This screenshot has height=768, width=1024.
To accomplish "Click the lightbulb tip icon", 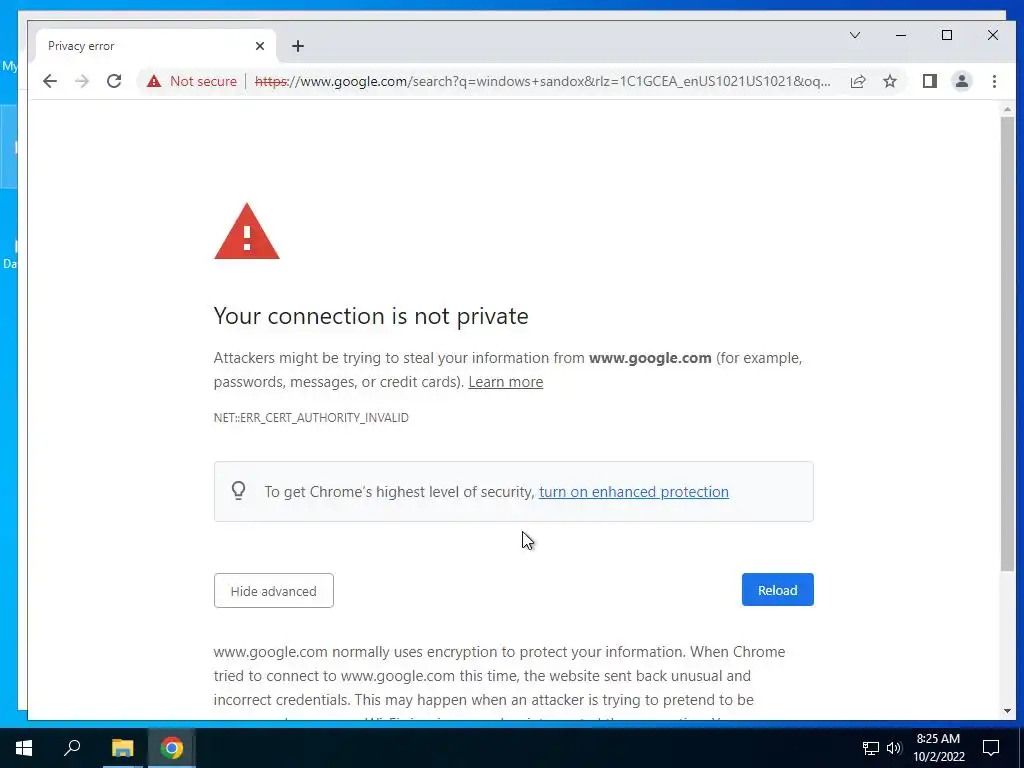I will 238,490.
